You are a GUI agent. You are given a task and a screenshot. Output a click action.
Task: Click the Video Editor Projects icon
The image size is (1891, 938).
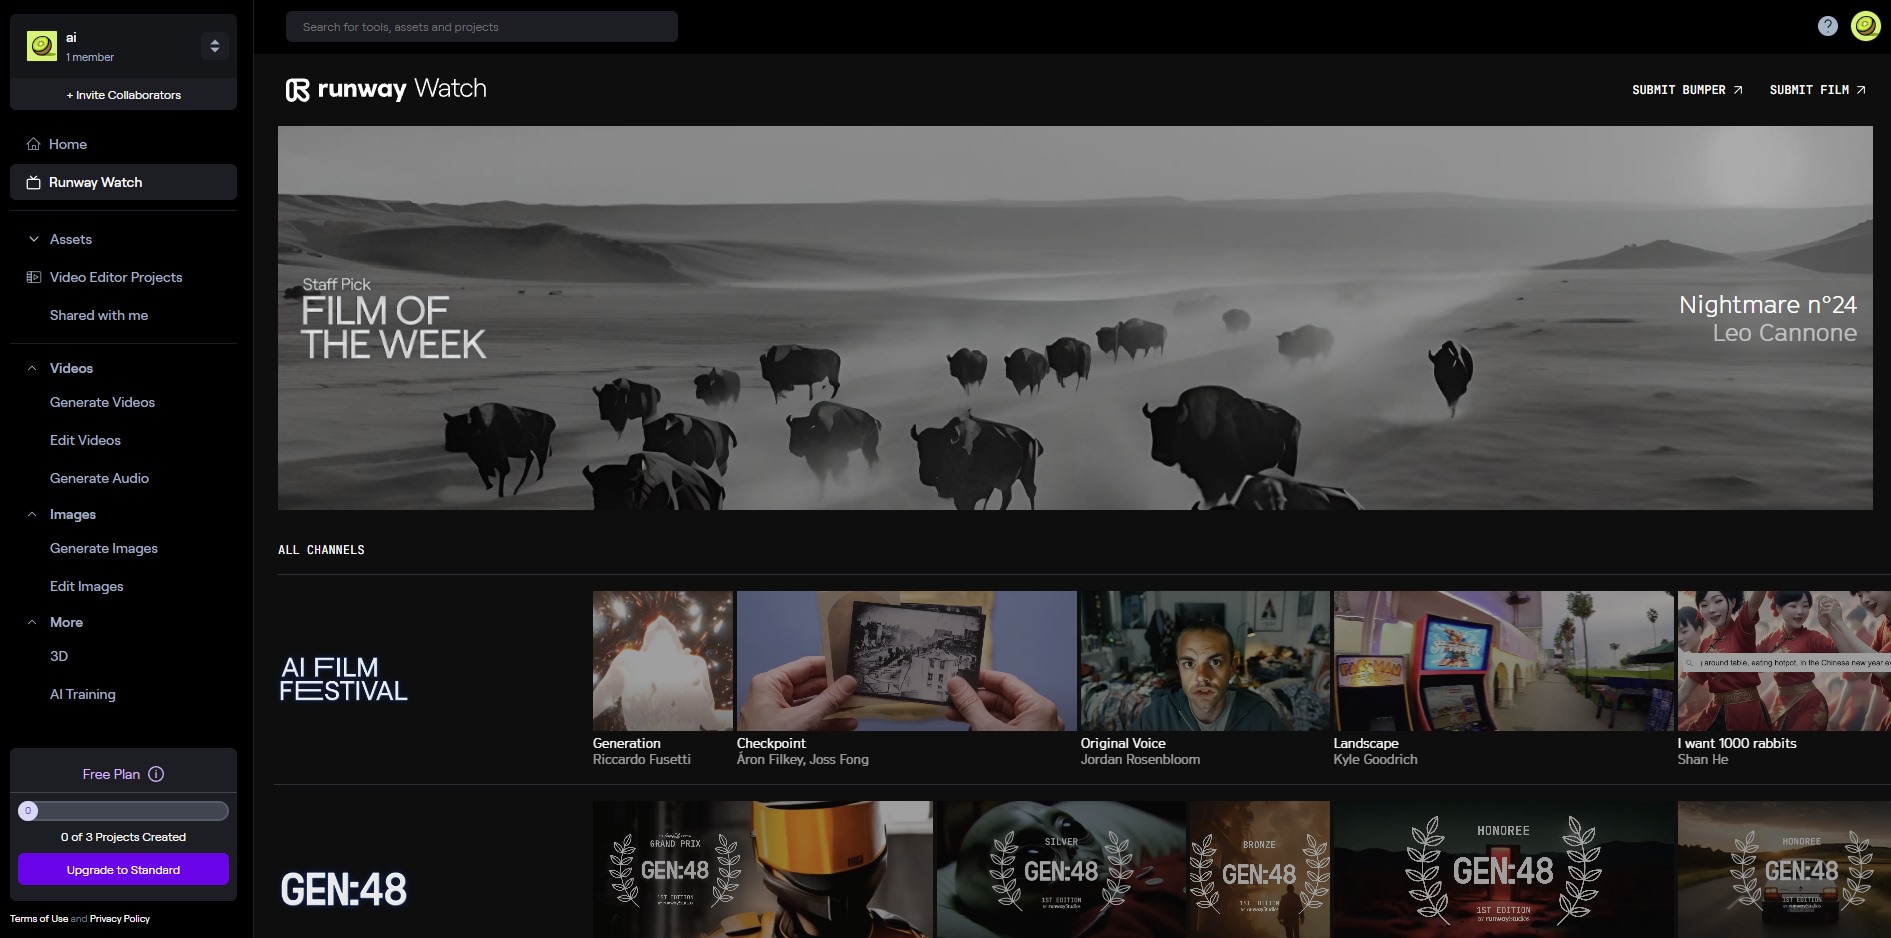pyautogui.click(x=34, y=277)
